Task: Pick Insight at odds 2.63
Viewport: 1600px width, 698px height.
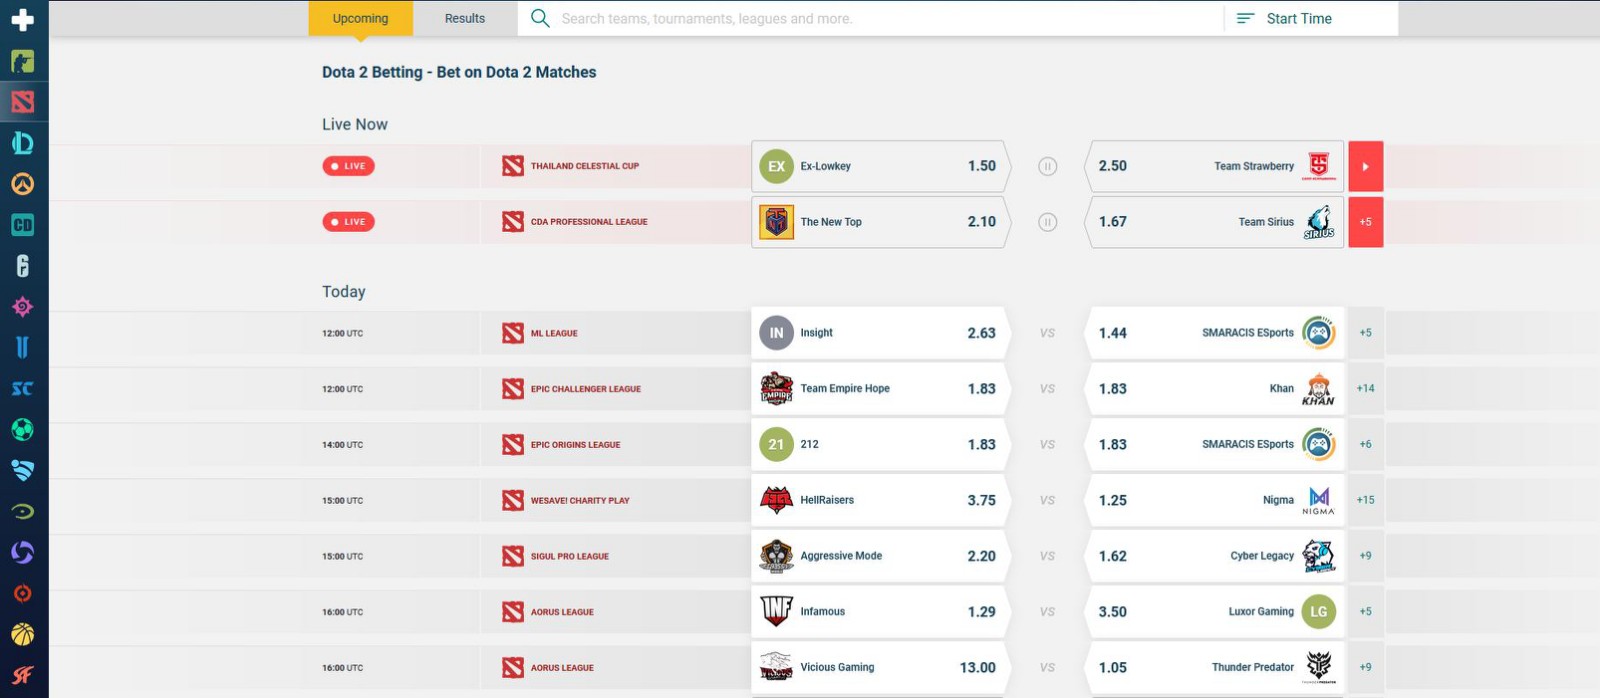Action: click(881, 333)
